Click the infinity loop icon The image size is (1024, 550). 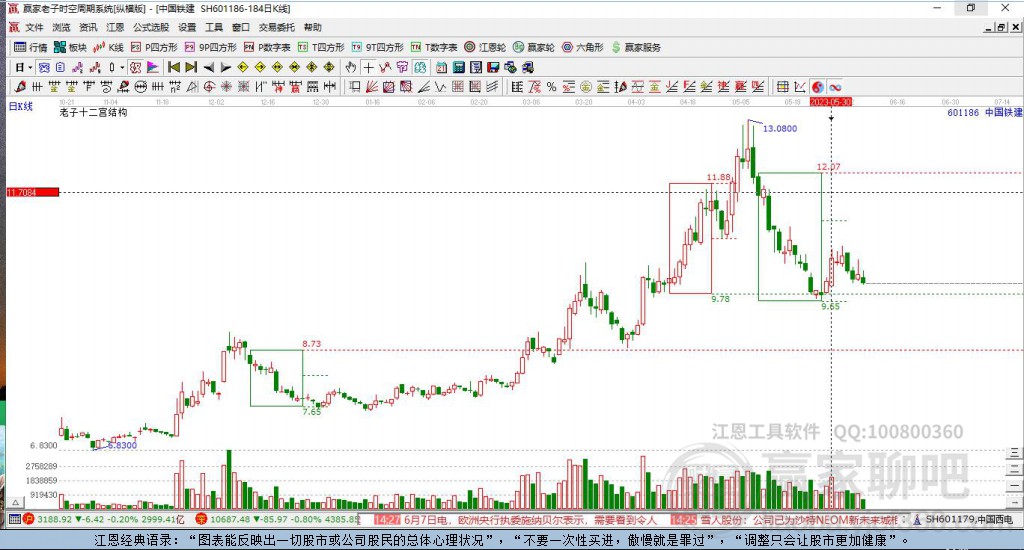point(835,87)
